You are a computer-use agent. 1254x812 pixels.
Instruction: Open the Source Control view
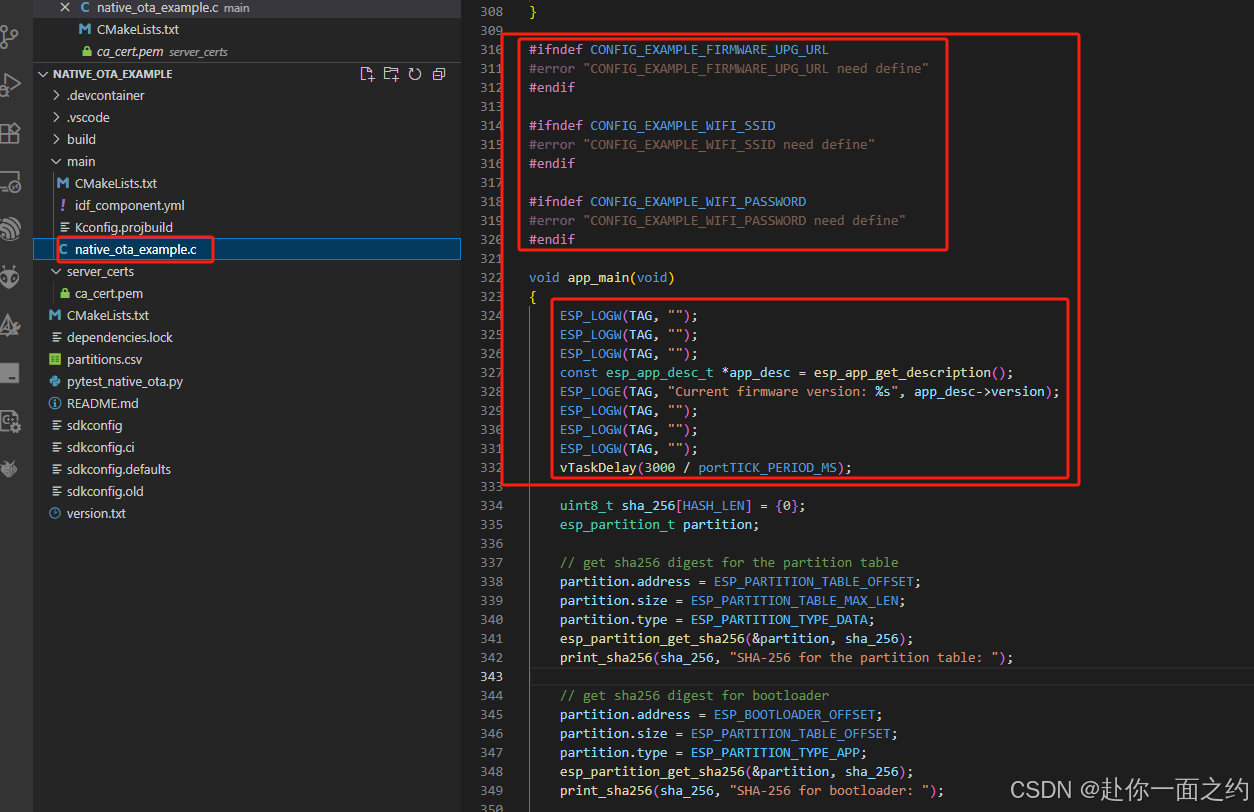tap(10, 38)
